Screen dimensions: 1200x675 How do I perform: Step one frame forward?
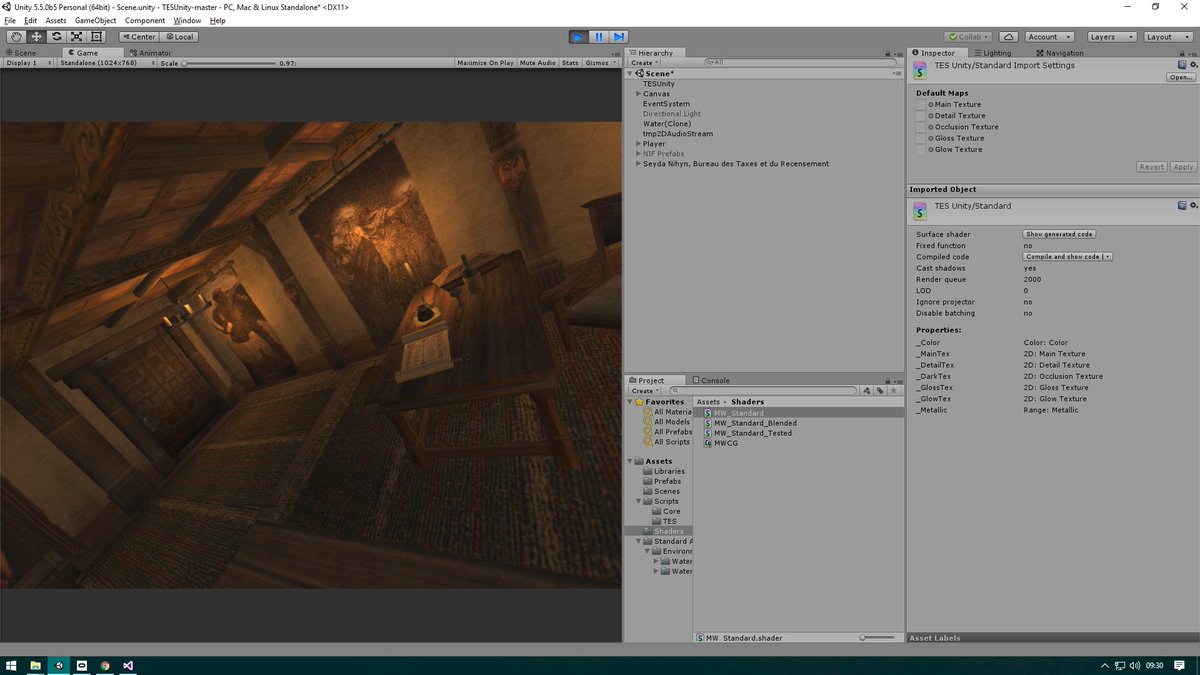pos(619,37)
